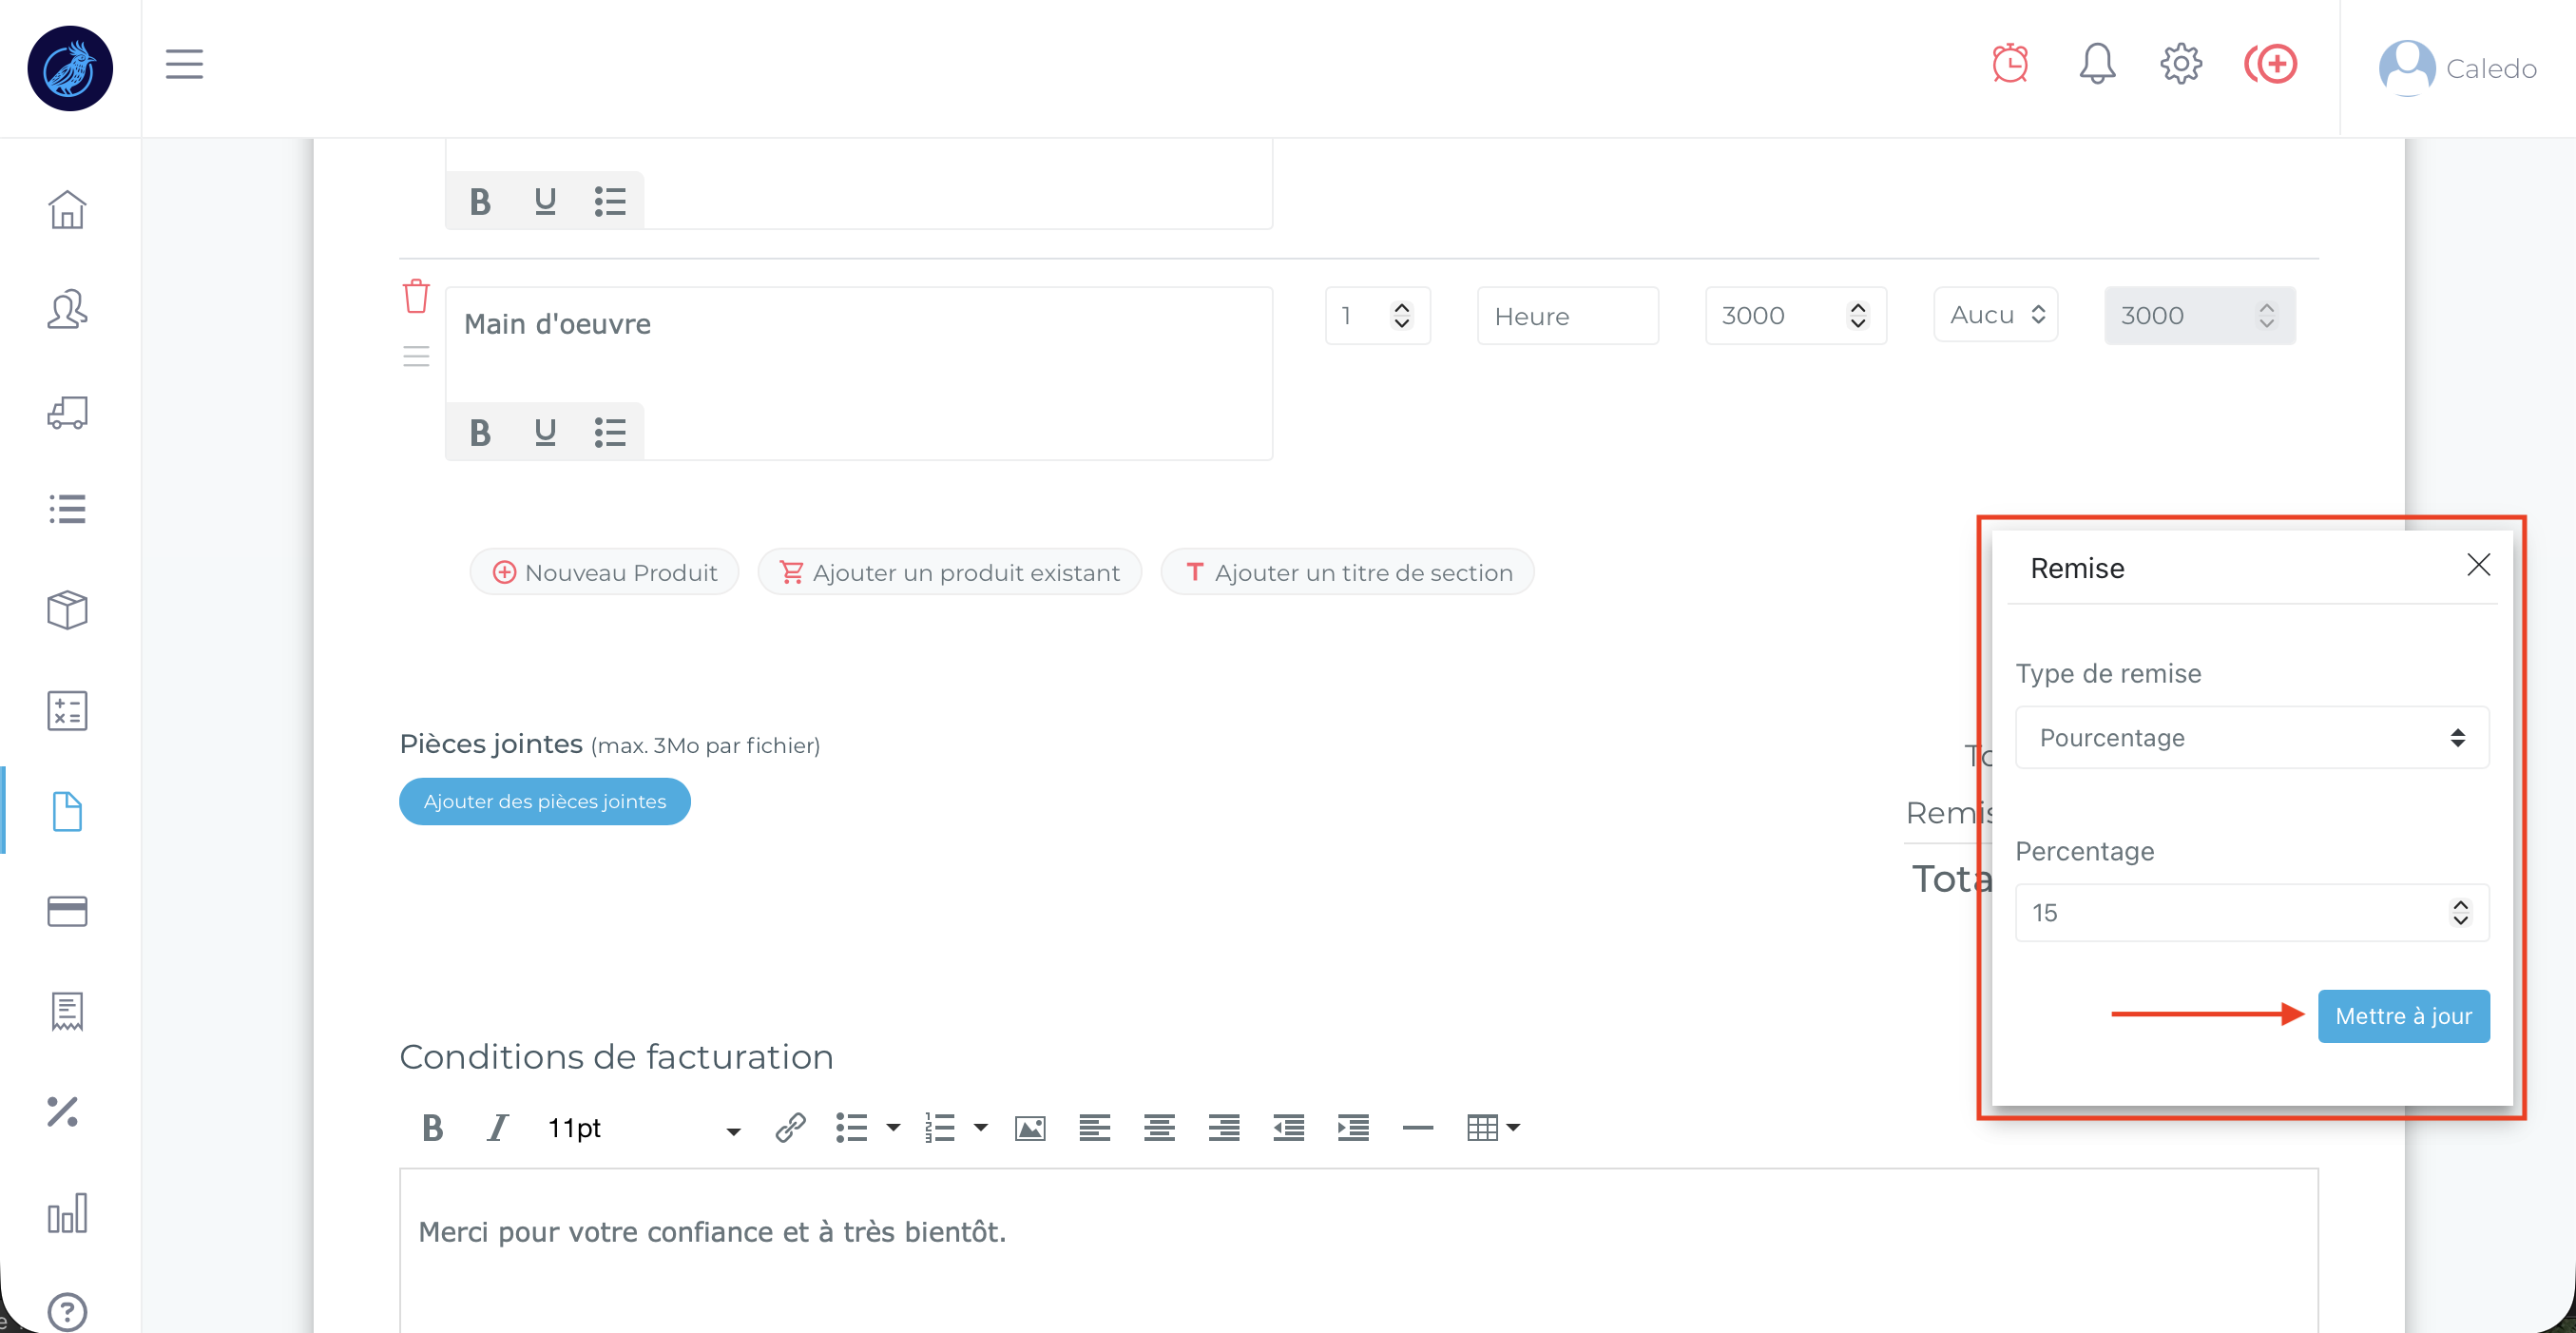2576x1333 pixels.
Task: Open the 11pt font size dropdown
Action: (x=643, y=1128)
